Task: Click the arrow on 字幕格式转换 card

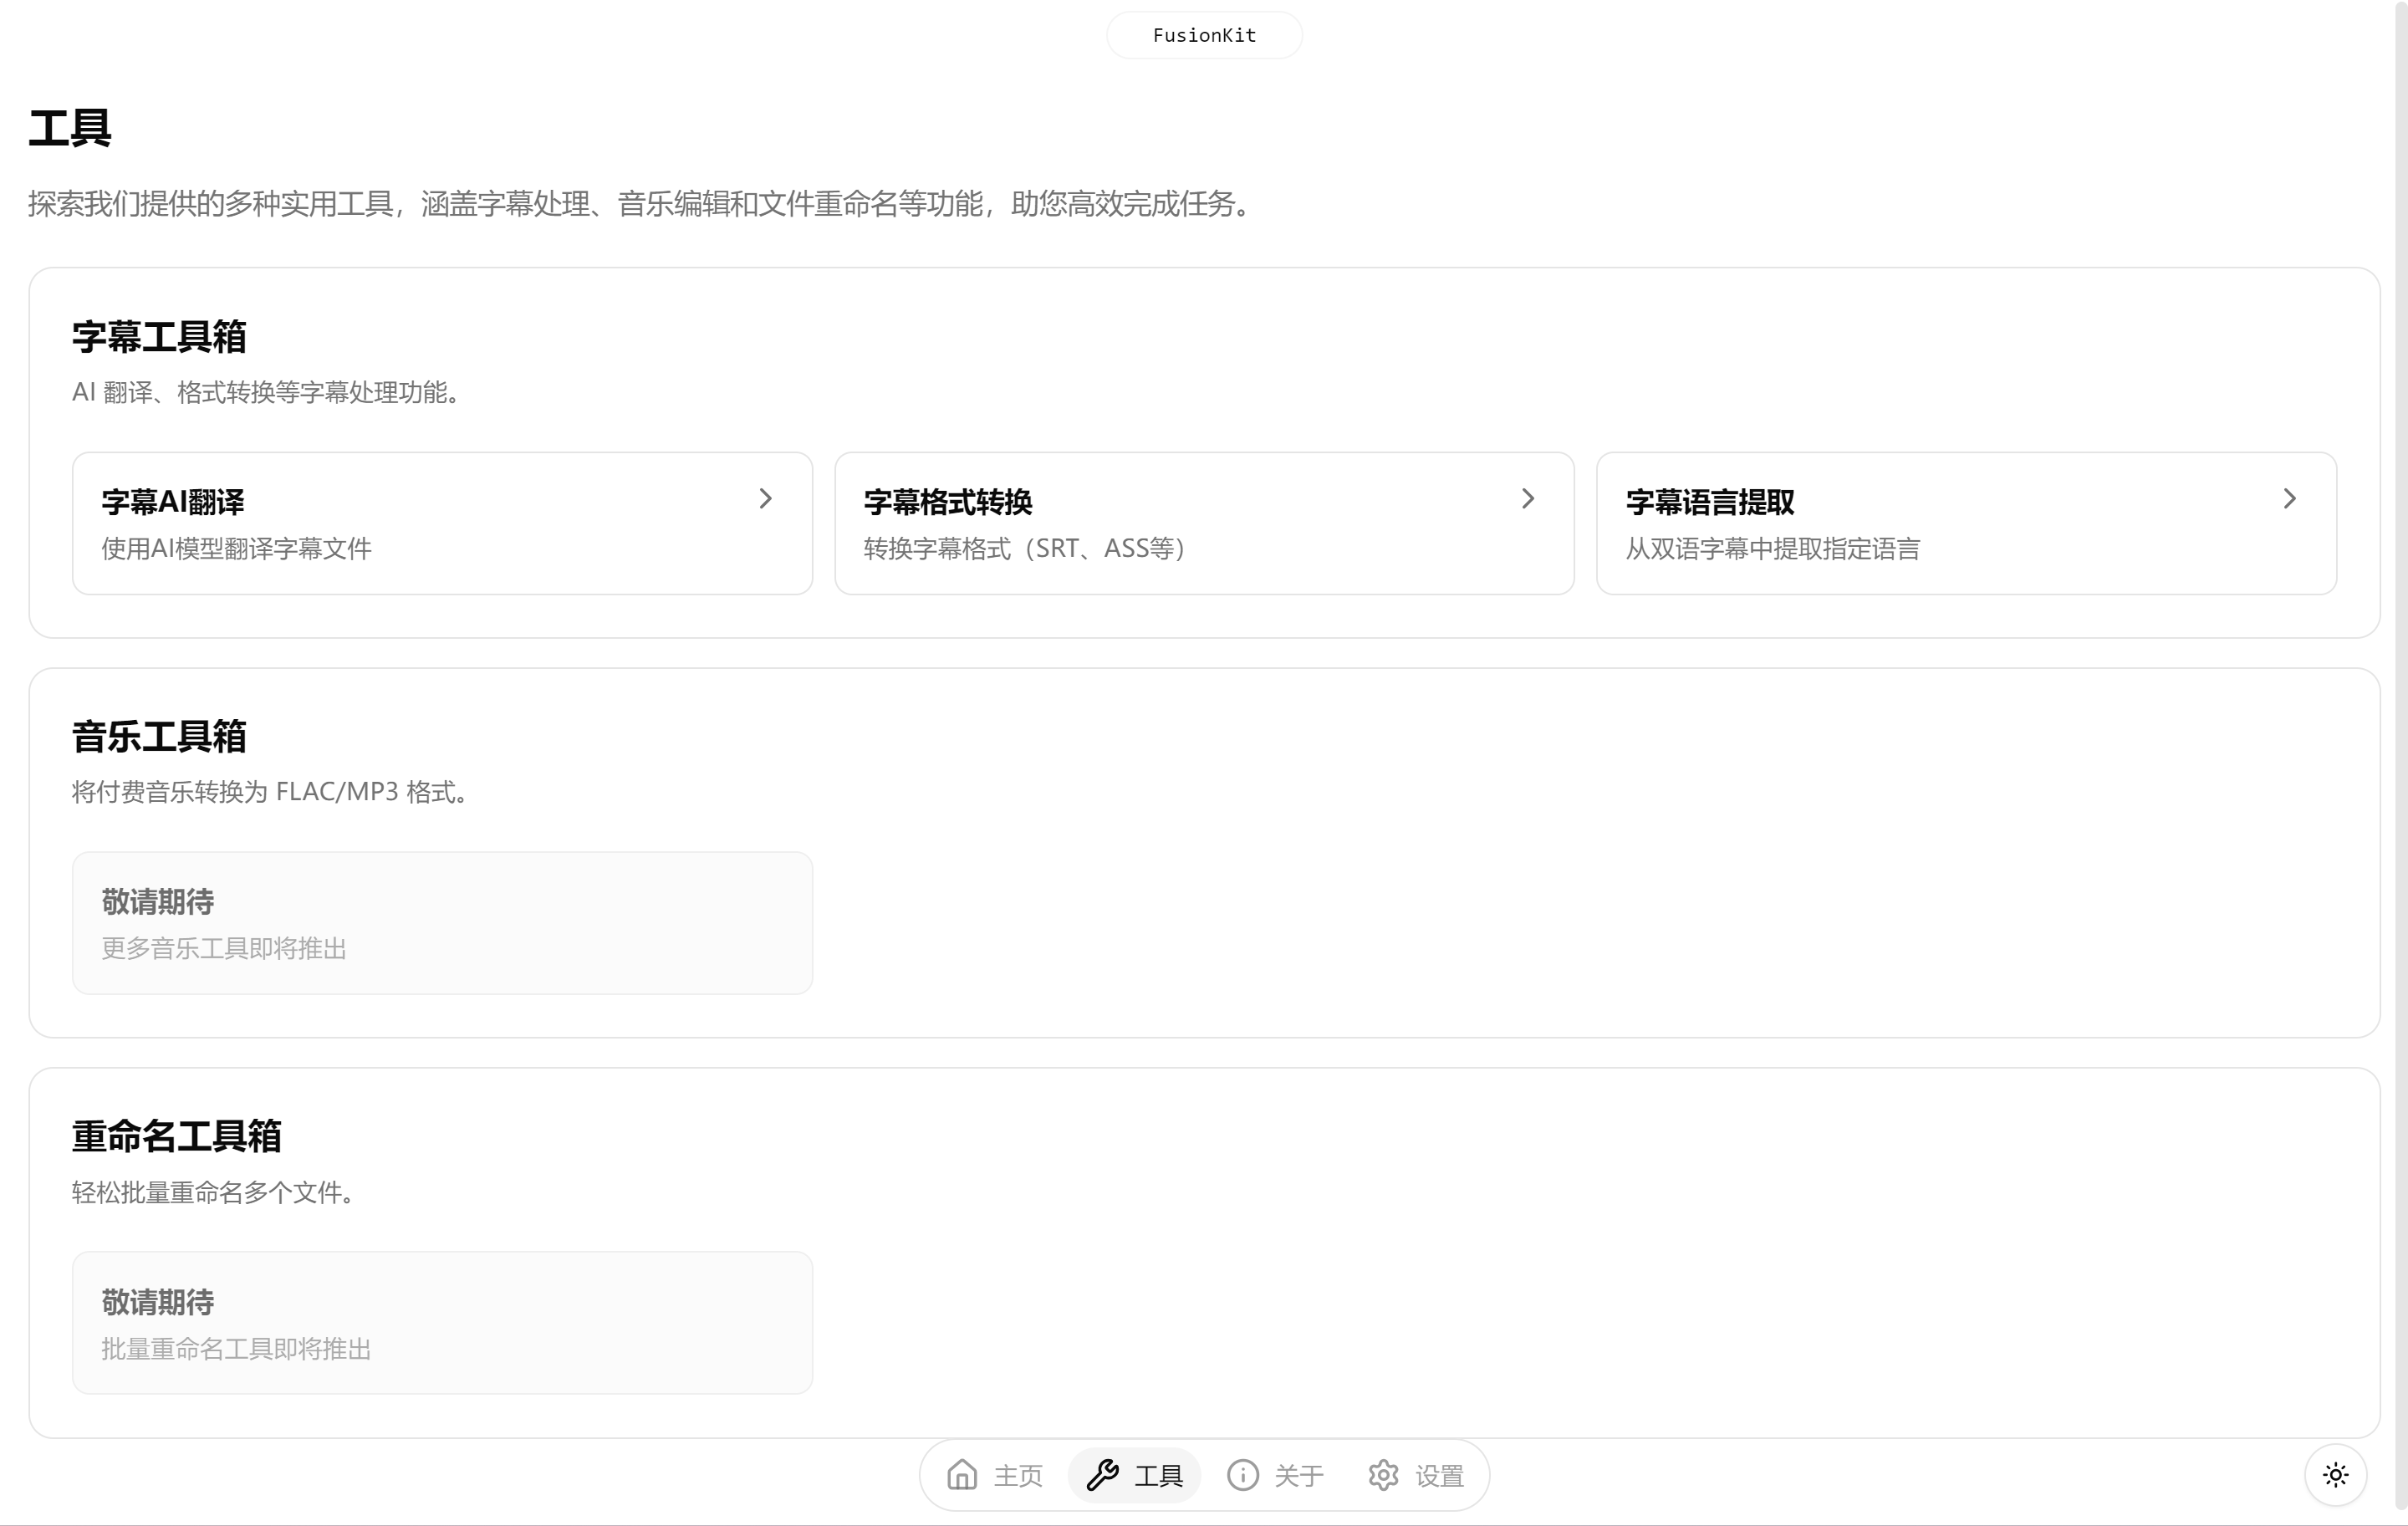Action: click(1527, 498)
